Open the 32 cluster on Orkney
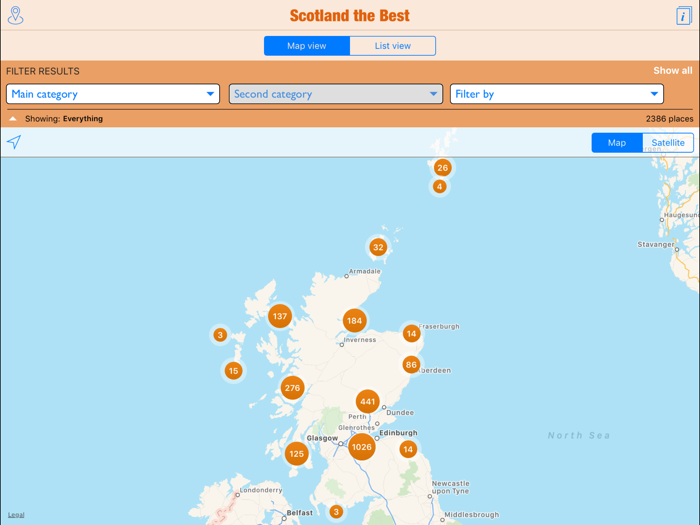 pyautogui.click(x=378, y=247)
